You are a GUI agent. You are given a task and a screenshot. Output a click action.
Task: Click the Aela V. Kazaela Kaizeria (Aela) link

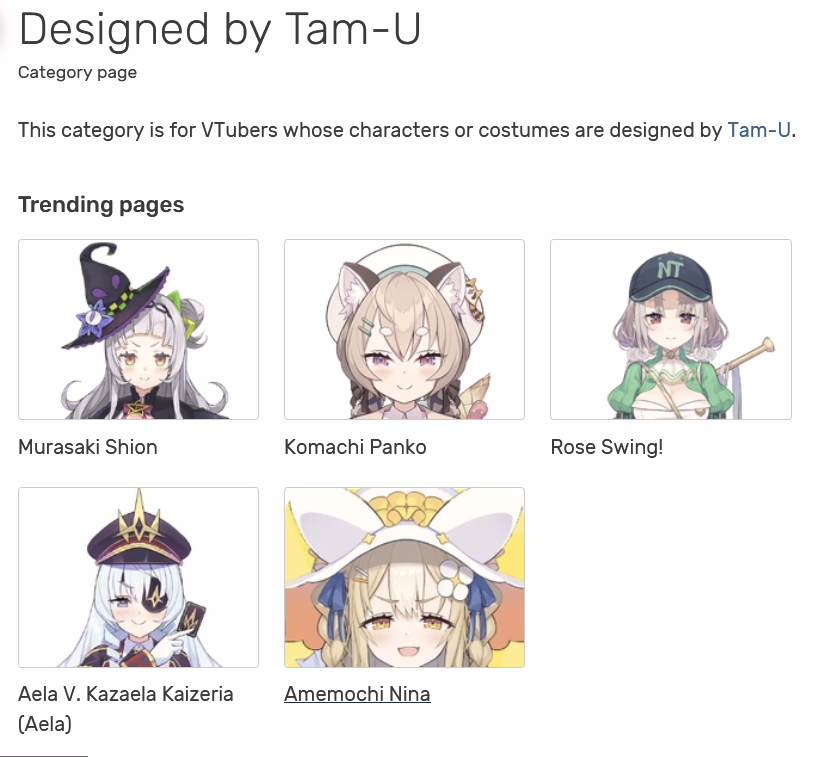126,709
